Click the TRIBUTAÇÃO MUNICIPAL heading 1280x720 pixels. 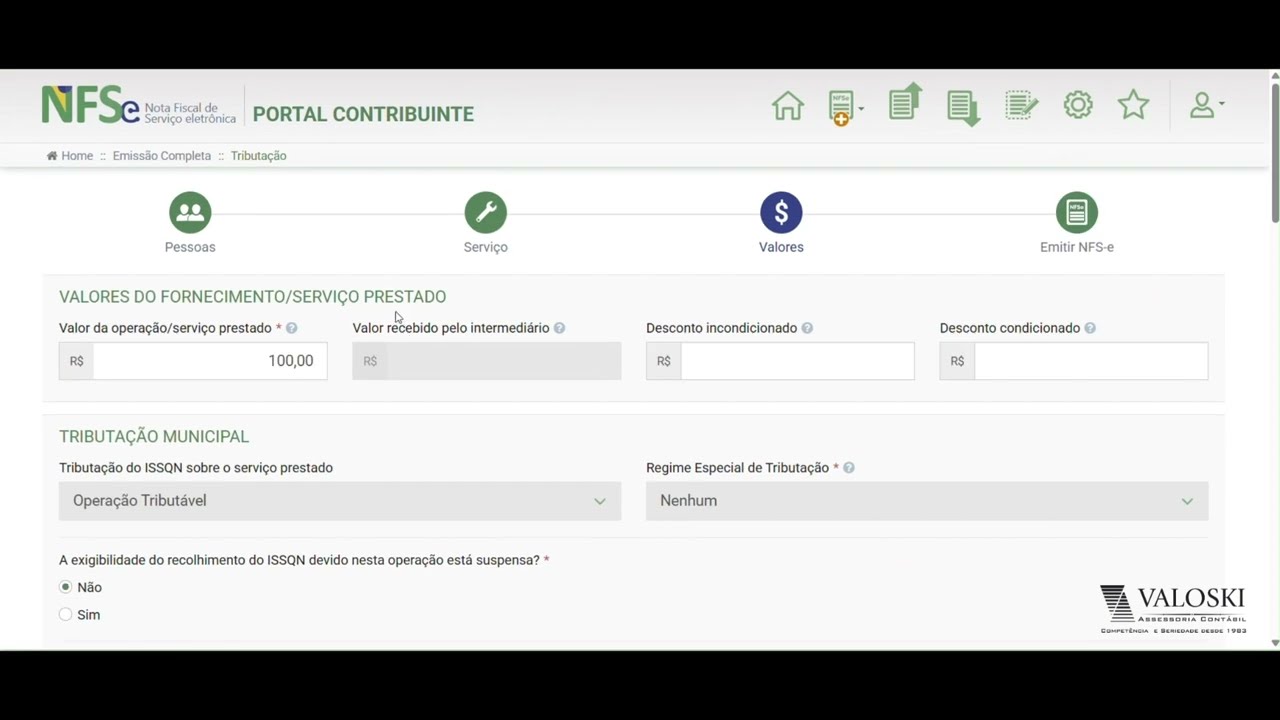(x=154, y=437)
